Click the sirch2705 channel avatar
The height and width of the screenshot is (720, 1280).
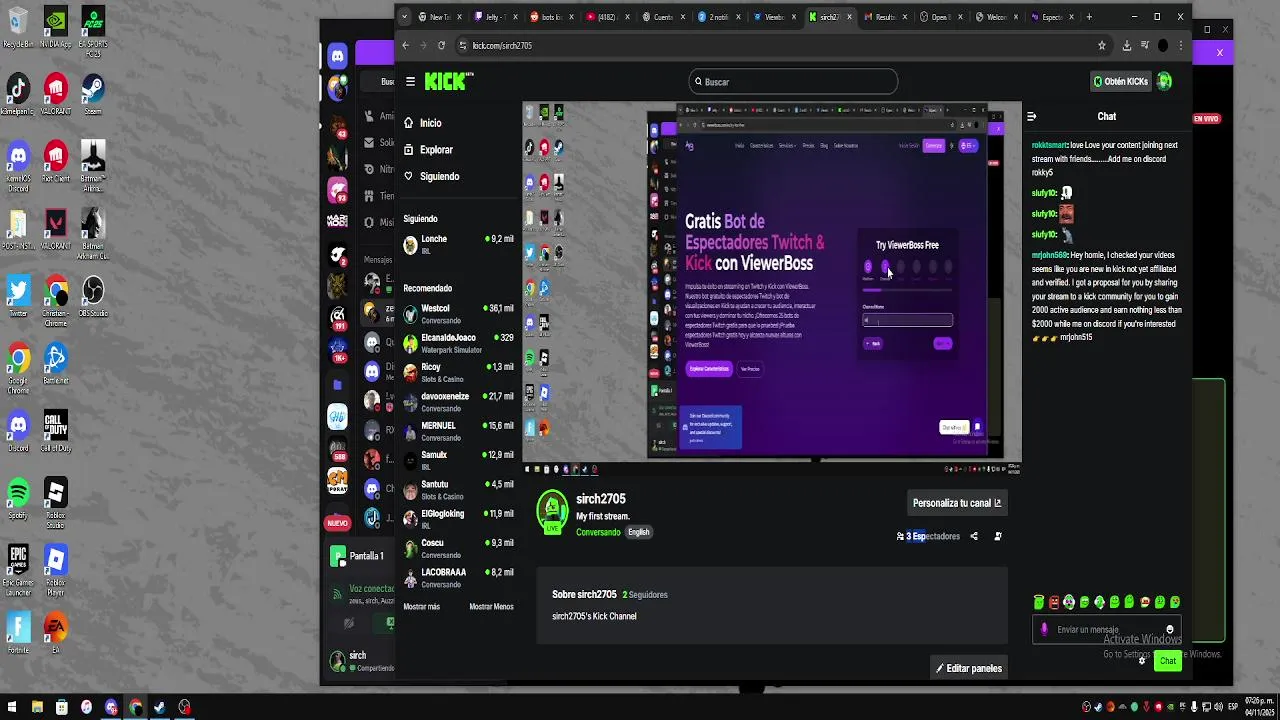[553, 511]
